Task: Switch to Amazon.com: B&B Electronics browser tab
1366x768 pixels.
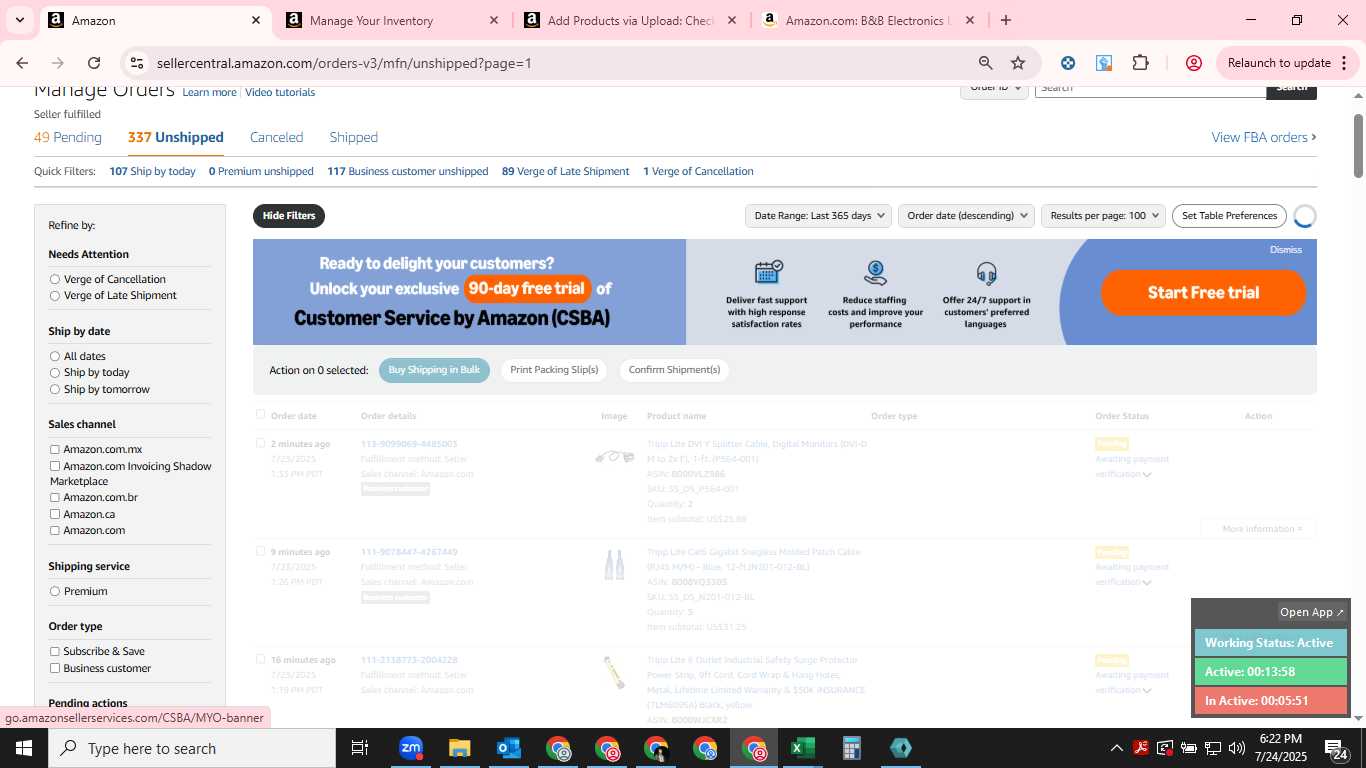Action: tap(866, 20)
